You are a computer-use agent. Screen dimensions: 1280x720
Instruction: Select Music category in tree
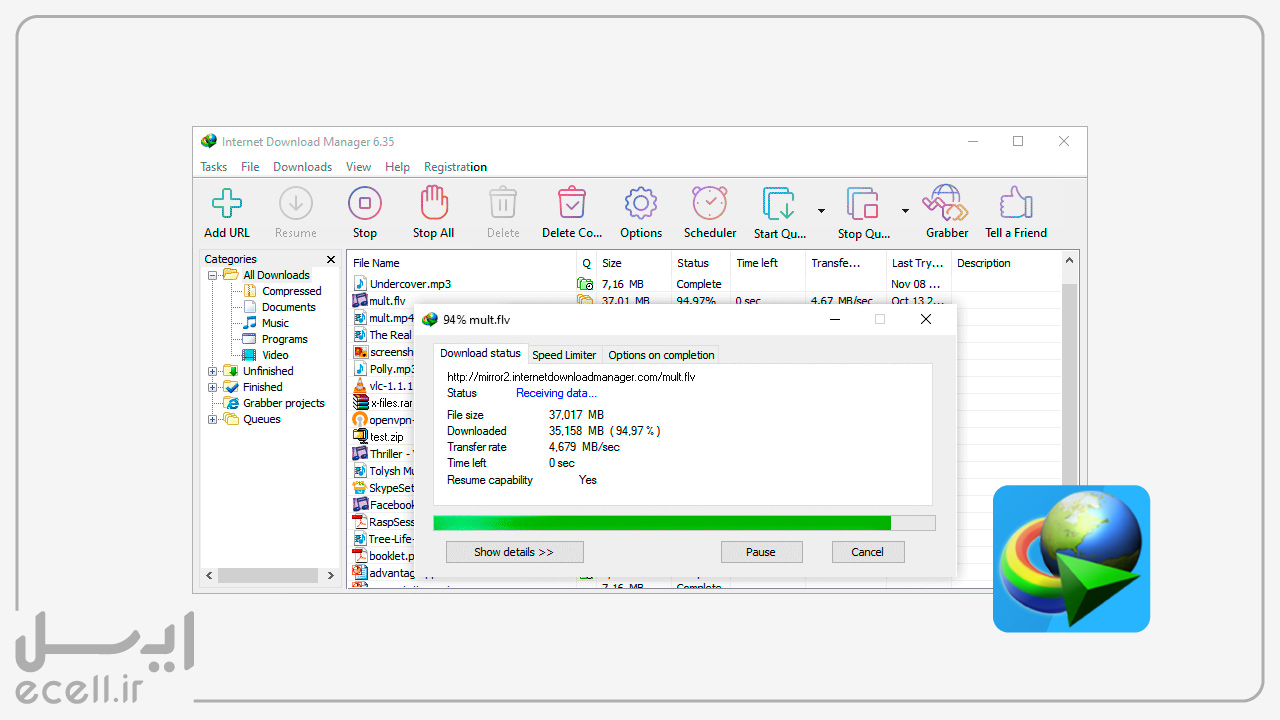tap(275, 323)
